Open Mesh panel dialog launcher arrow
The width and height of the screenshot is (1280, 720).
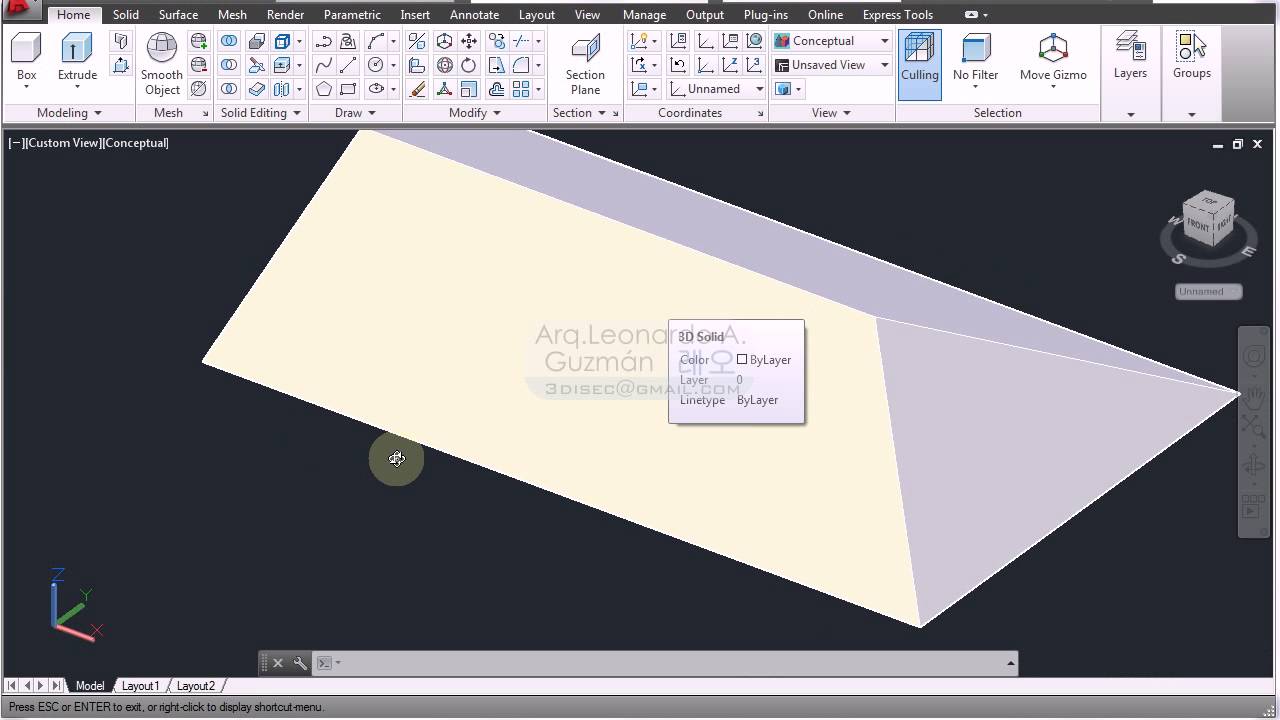click(x=205, y=114)
